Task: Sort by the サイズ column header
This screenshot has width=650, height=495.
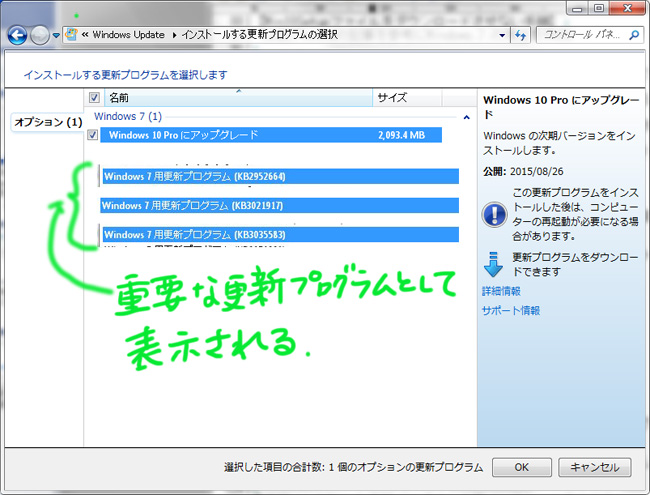Action: [390, 98]
